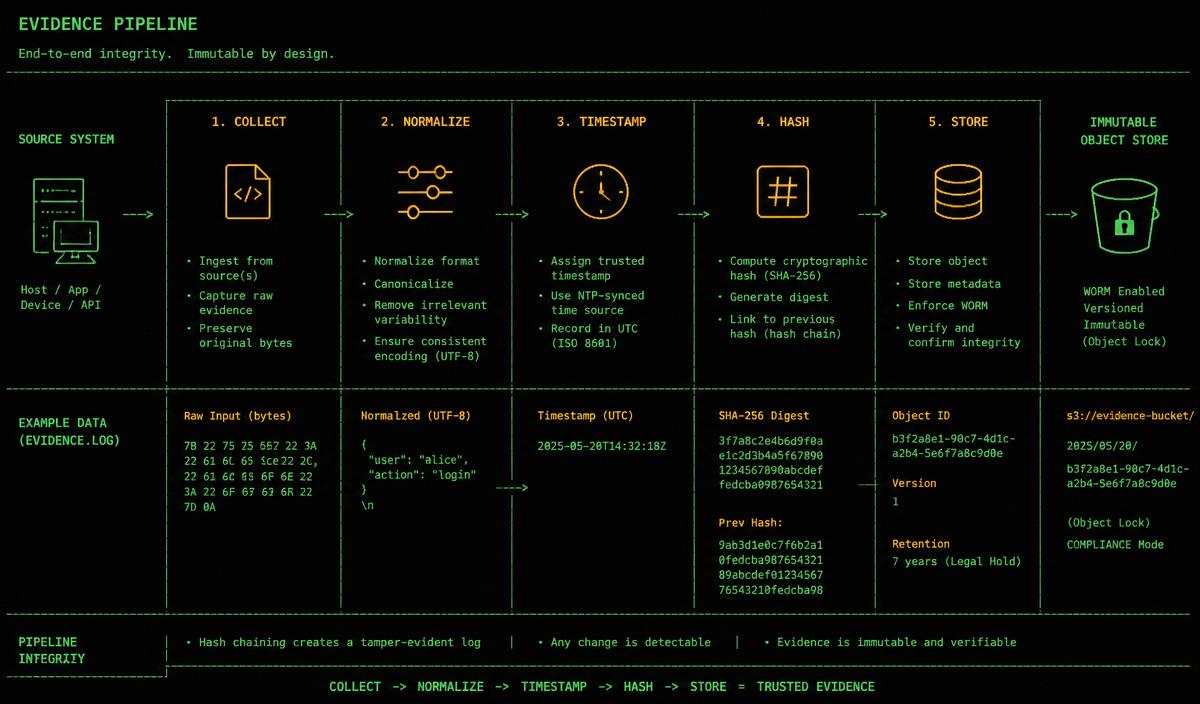The image size is (1200, 704).
Task: Select the 'Timestamp (UTC)' column label
Action: tap(585, 415)
